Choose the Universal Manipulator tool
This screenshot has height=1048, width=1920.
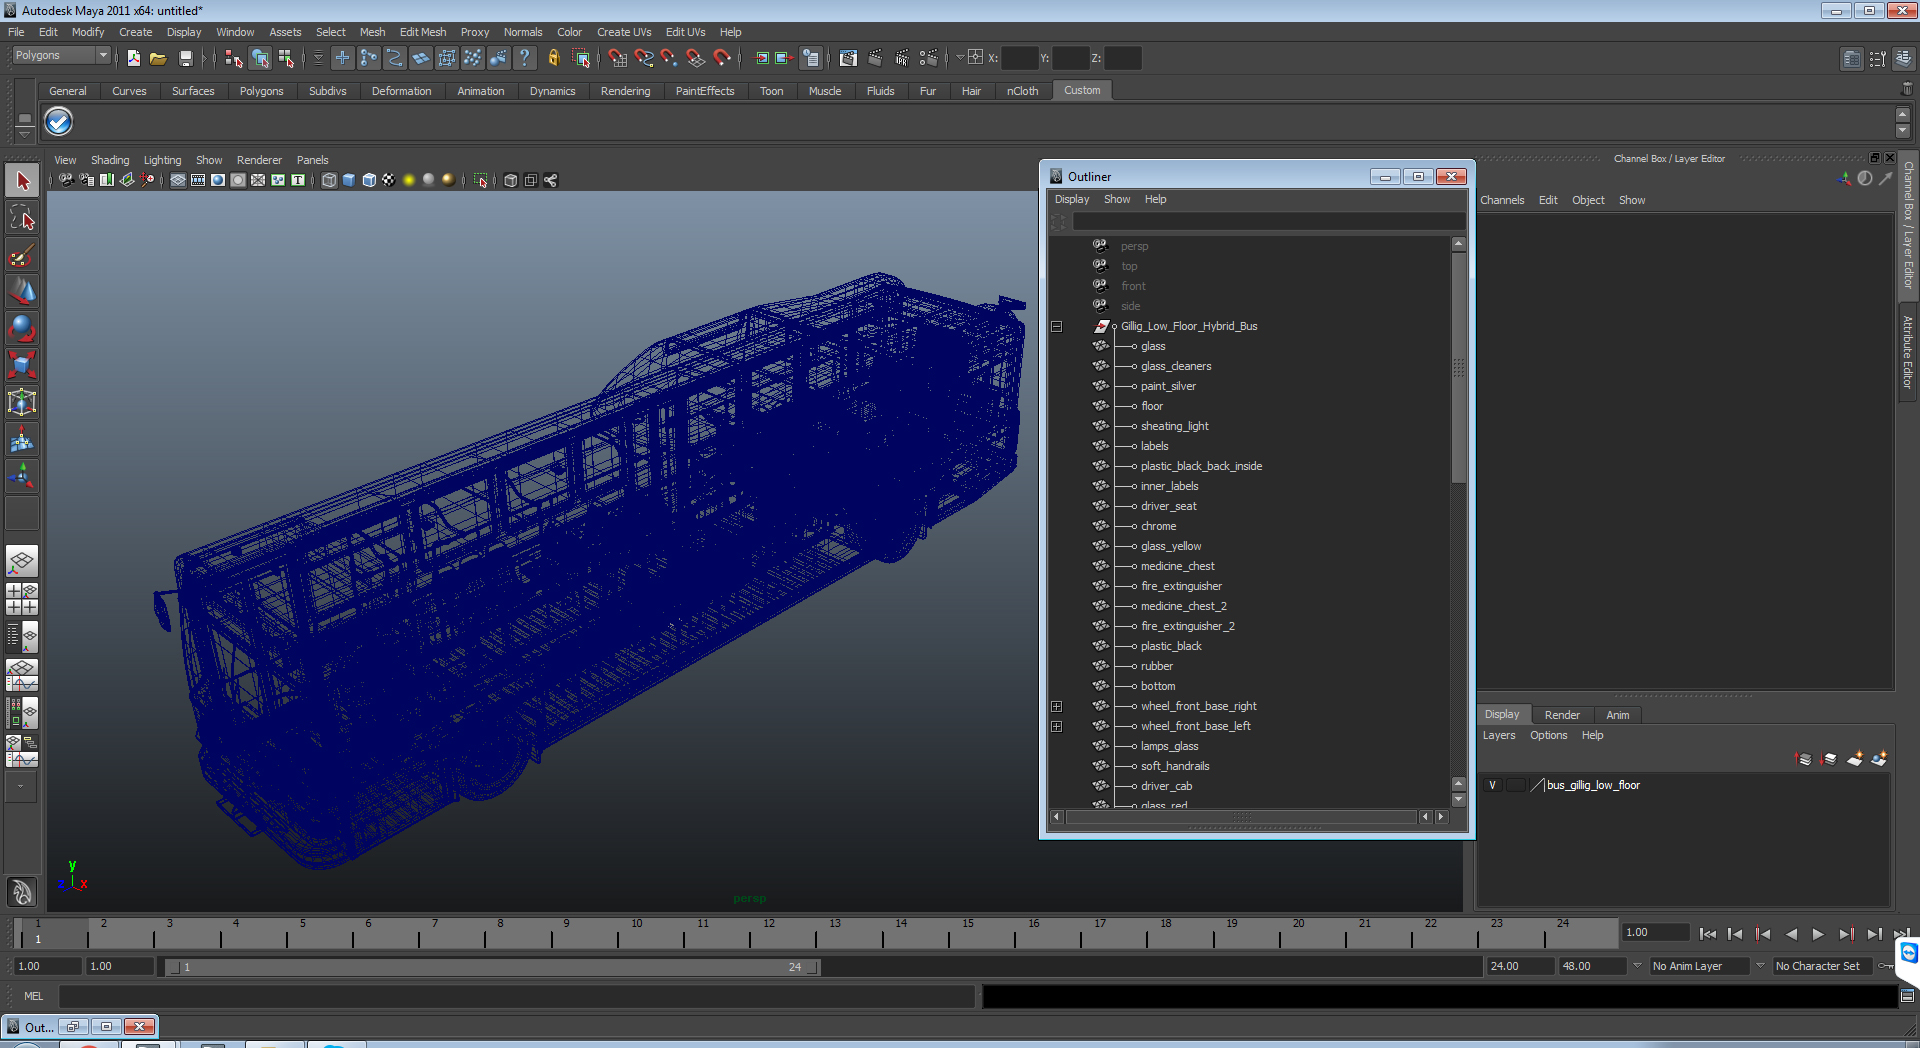(x=22, y=402)
